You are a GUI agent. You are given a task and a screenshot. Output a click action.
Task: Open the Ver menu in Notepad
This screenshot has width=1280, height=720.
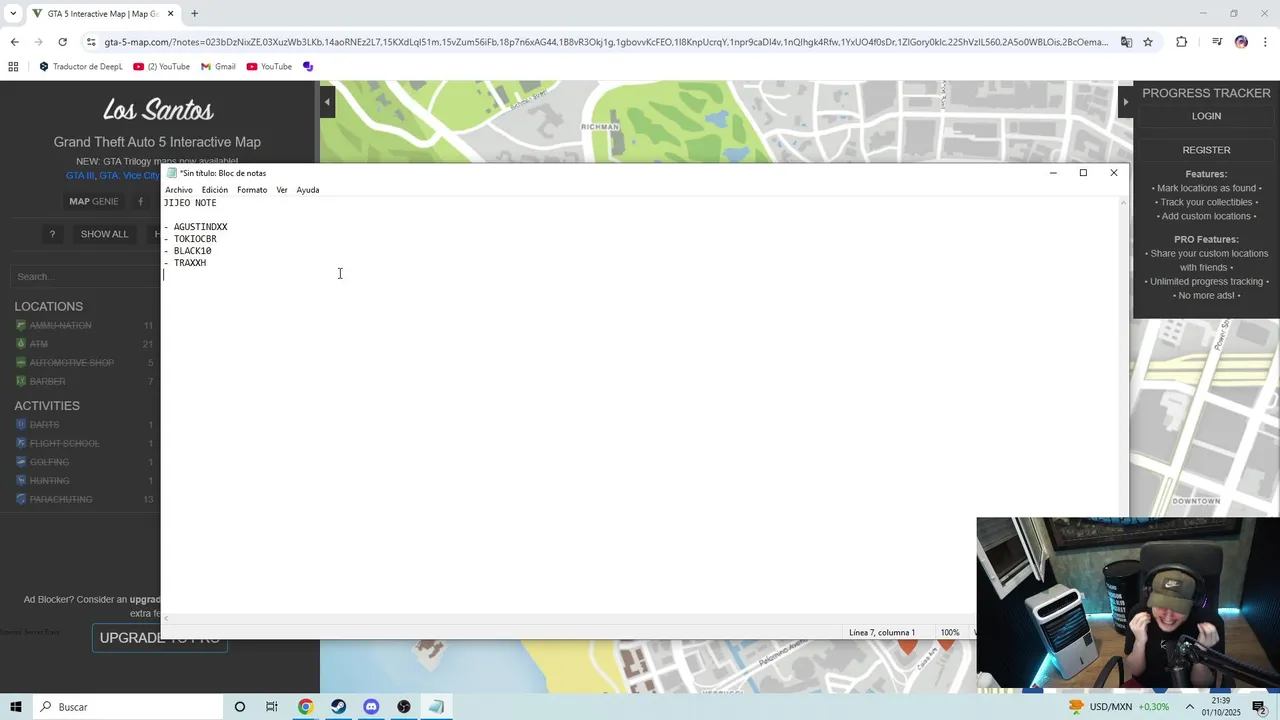pyautogui.click(x=282, y=190)
